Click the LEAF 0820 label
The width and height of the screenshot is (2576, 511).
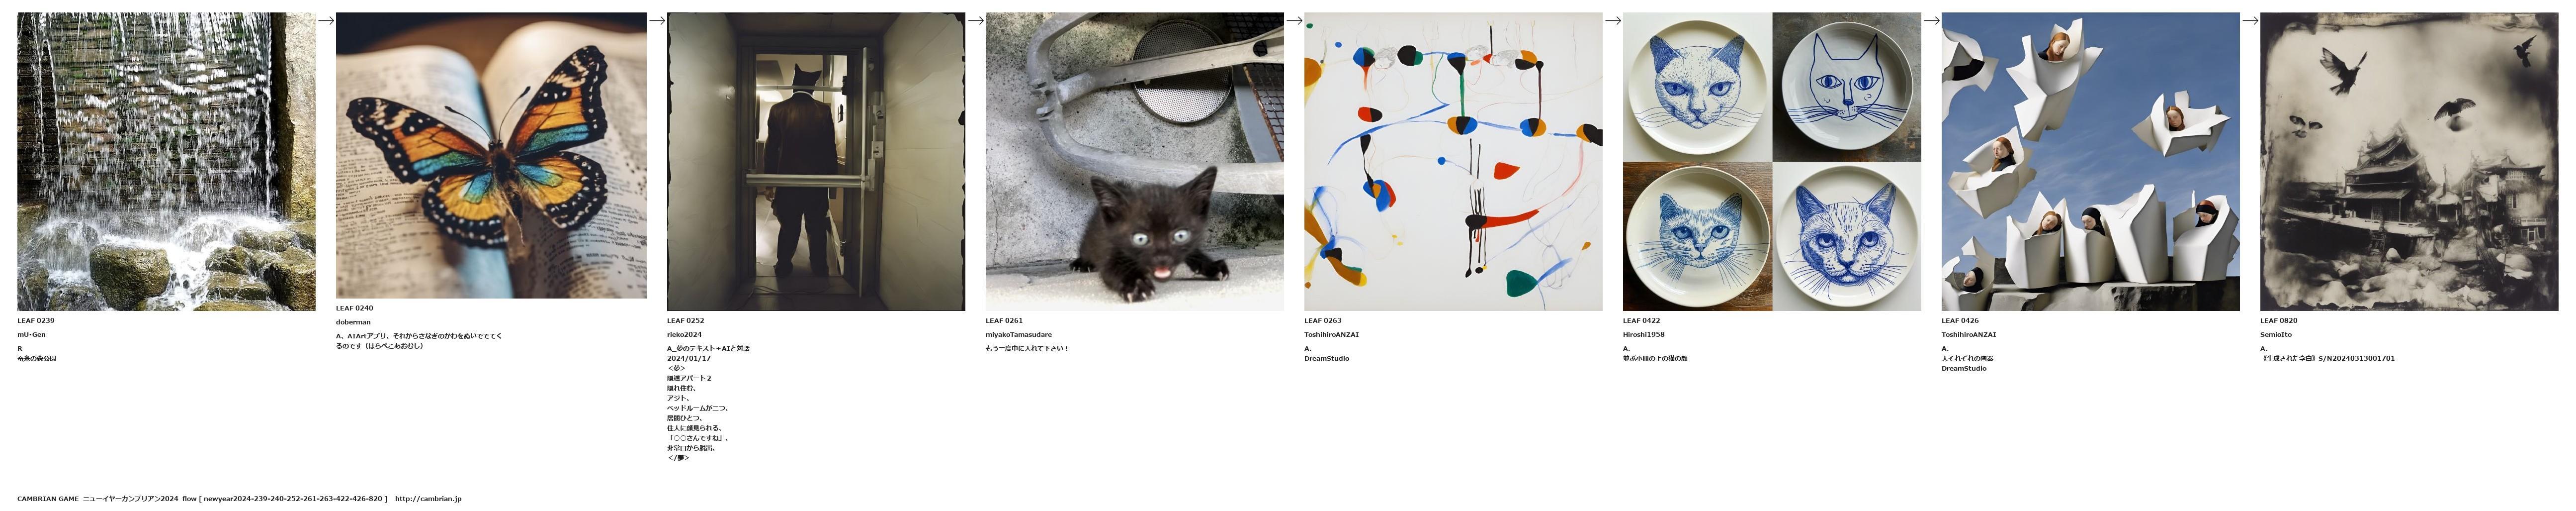point(2279,321)
